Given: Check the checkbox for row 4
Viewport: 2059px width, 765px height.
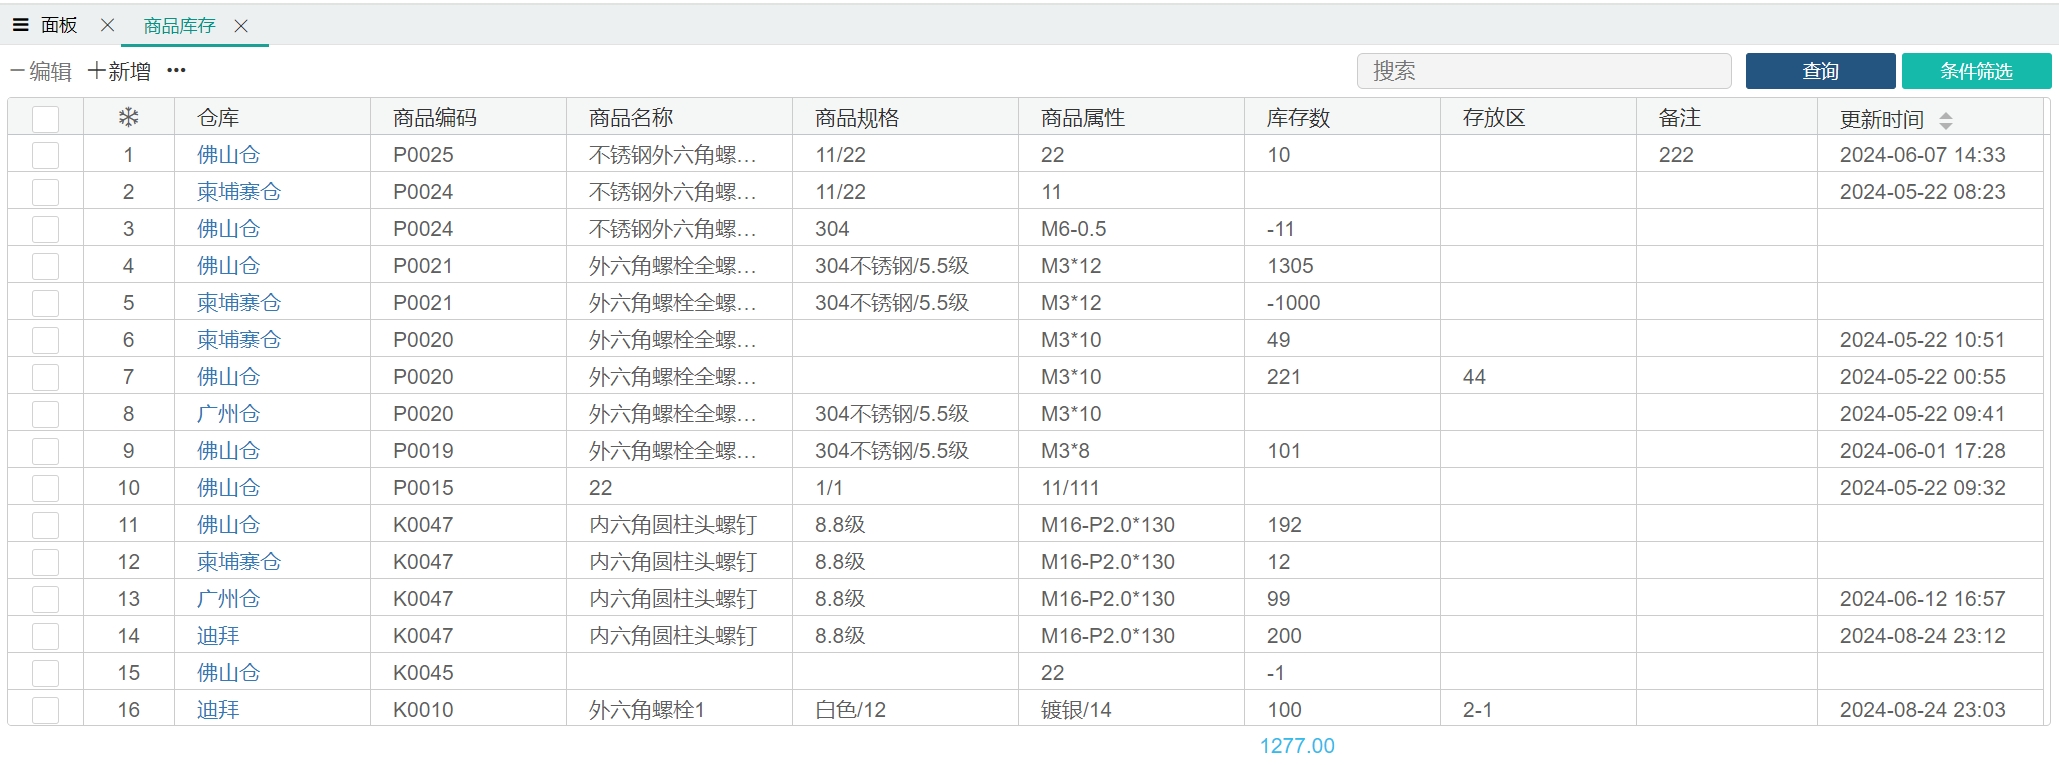Looking at the screenshot, I should click(x=46, y=266).
